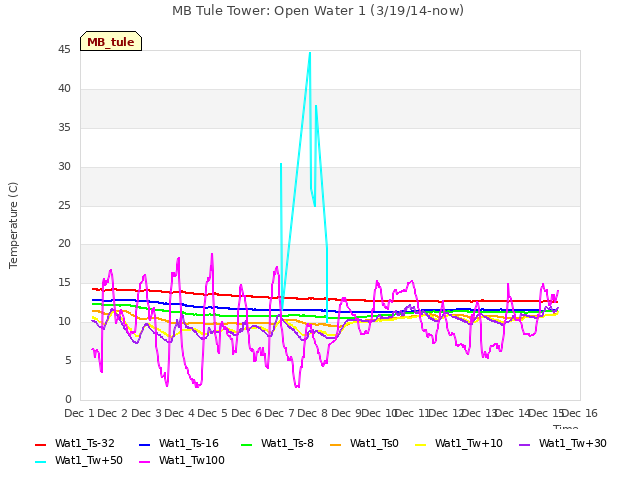Click the 0 y-axis tick label

coord(68,399)
